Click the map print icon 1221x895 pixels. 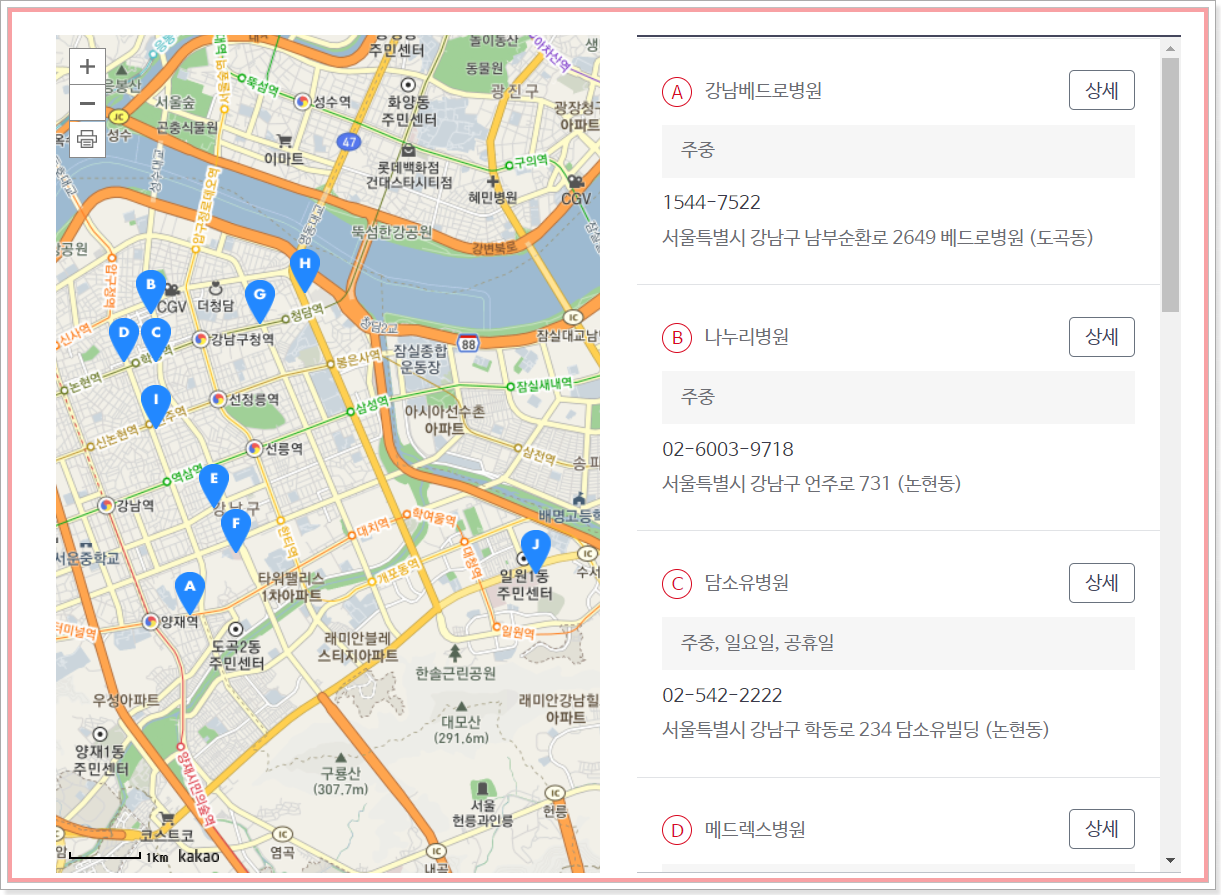(x=87, y=140)
